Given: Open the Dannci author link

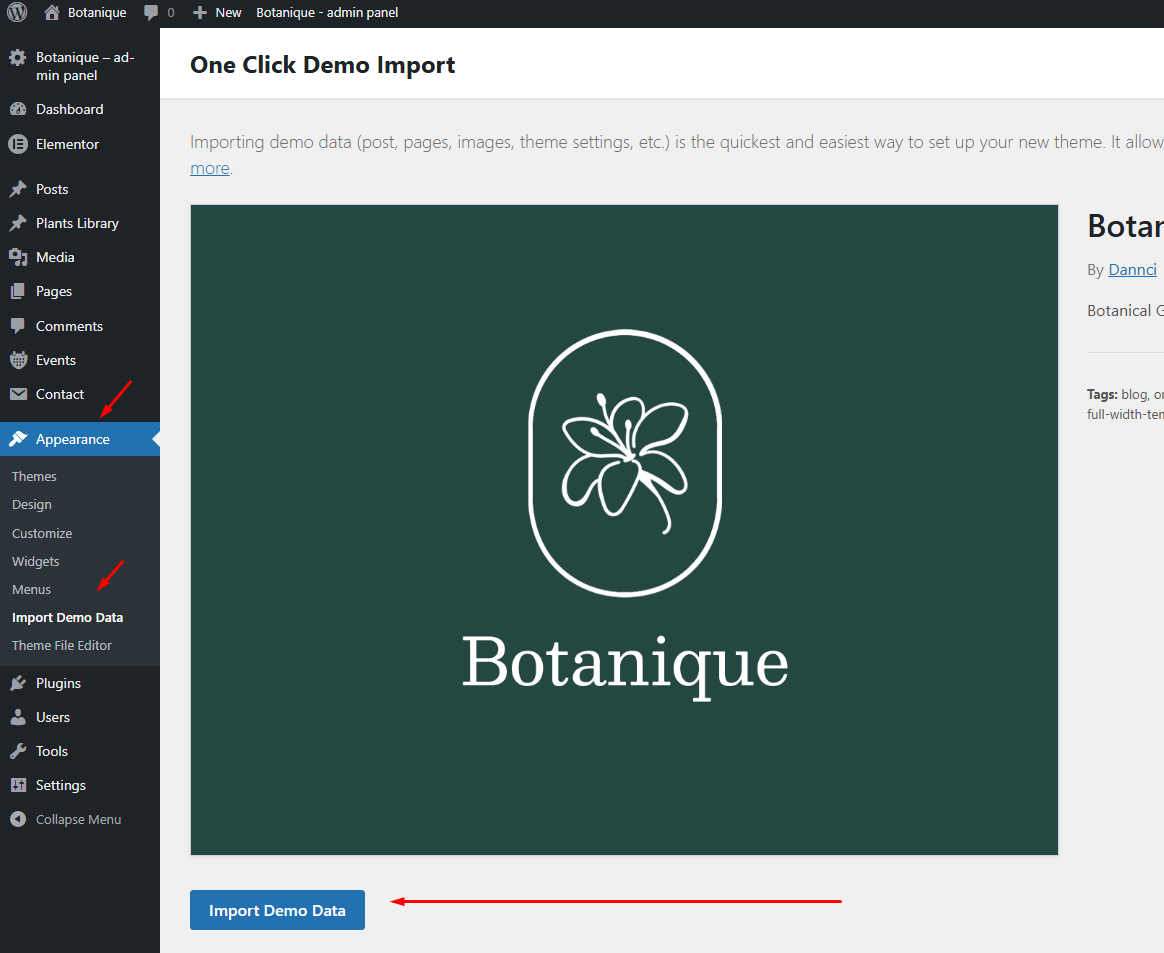Looking at the screenshot, I should coord(1132,269).
